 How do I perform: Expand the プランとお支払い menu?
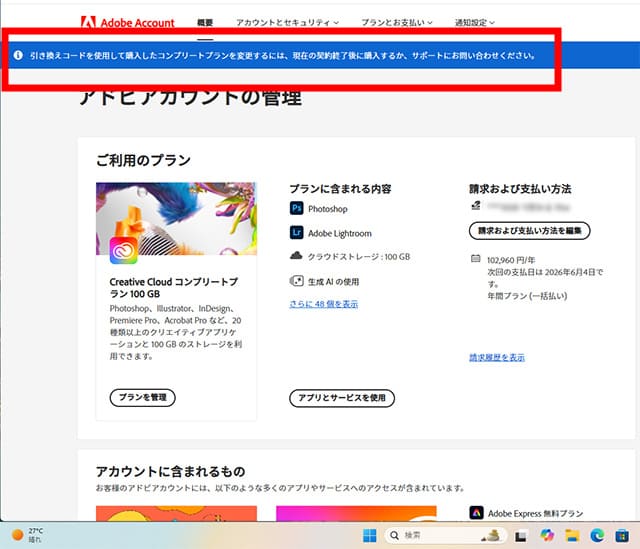point(397,23)
